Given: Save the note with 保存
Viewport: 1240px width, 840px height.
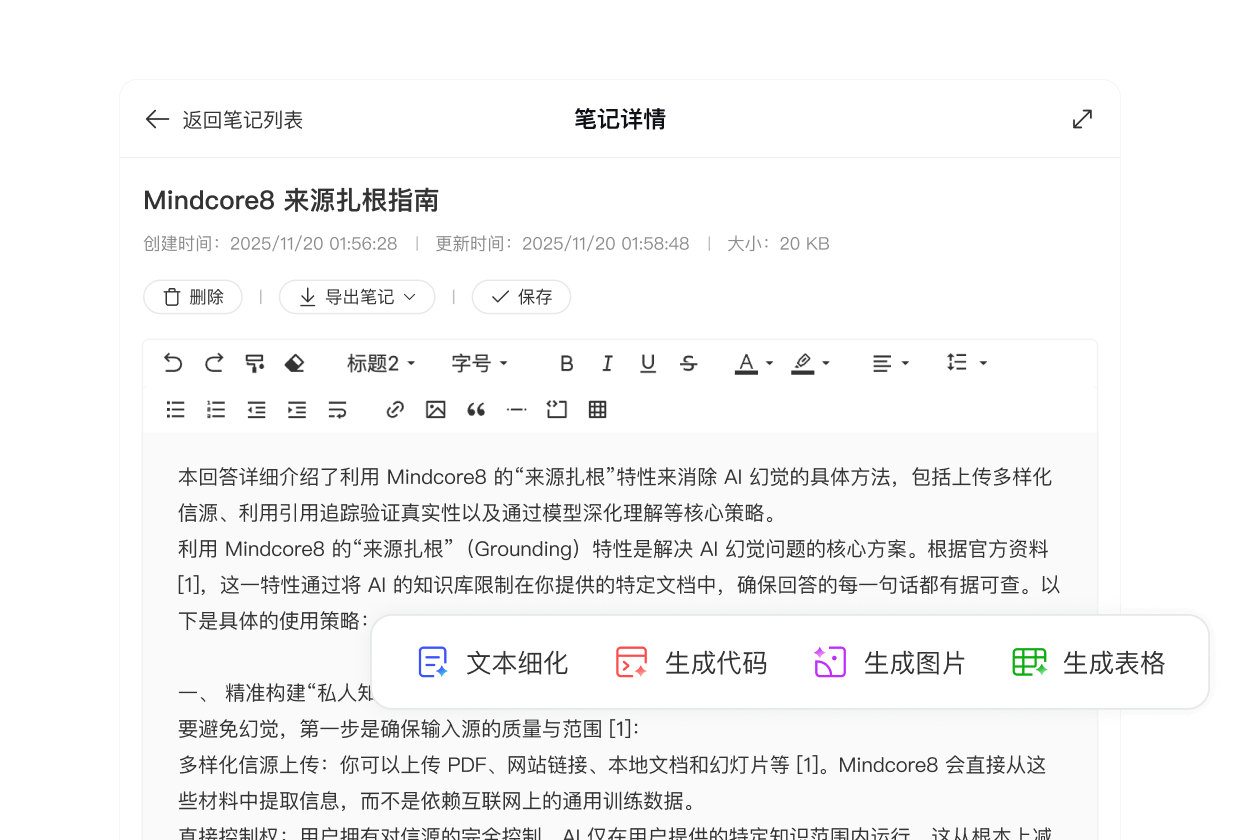Looking at the screenshot, I should pos(521,297).
